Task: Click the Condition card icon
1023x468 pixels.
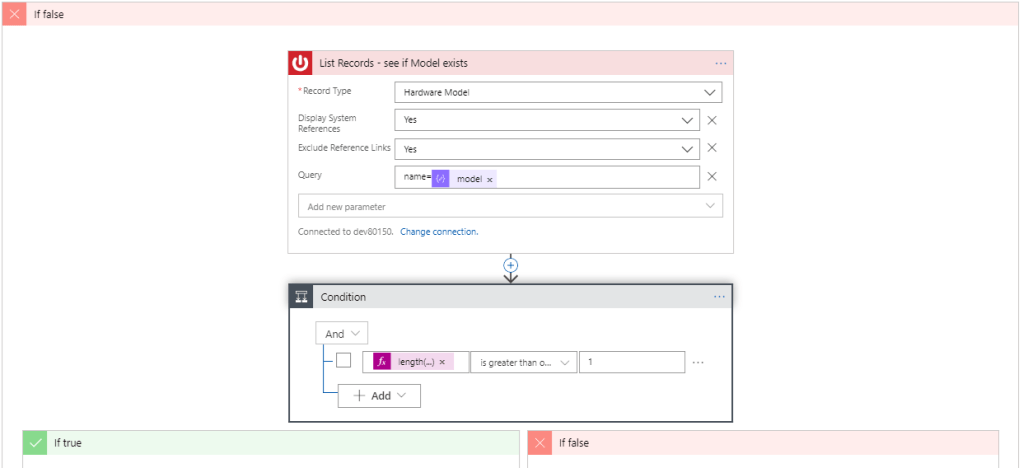Action: tap(301, 297)
